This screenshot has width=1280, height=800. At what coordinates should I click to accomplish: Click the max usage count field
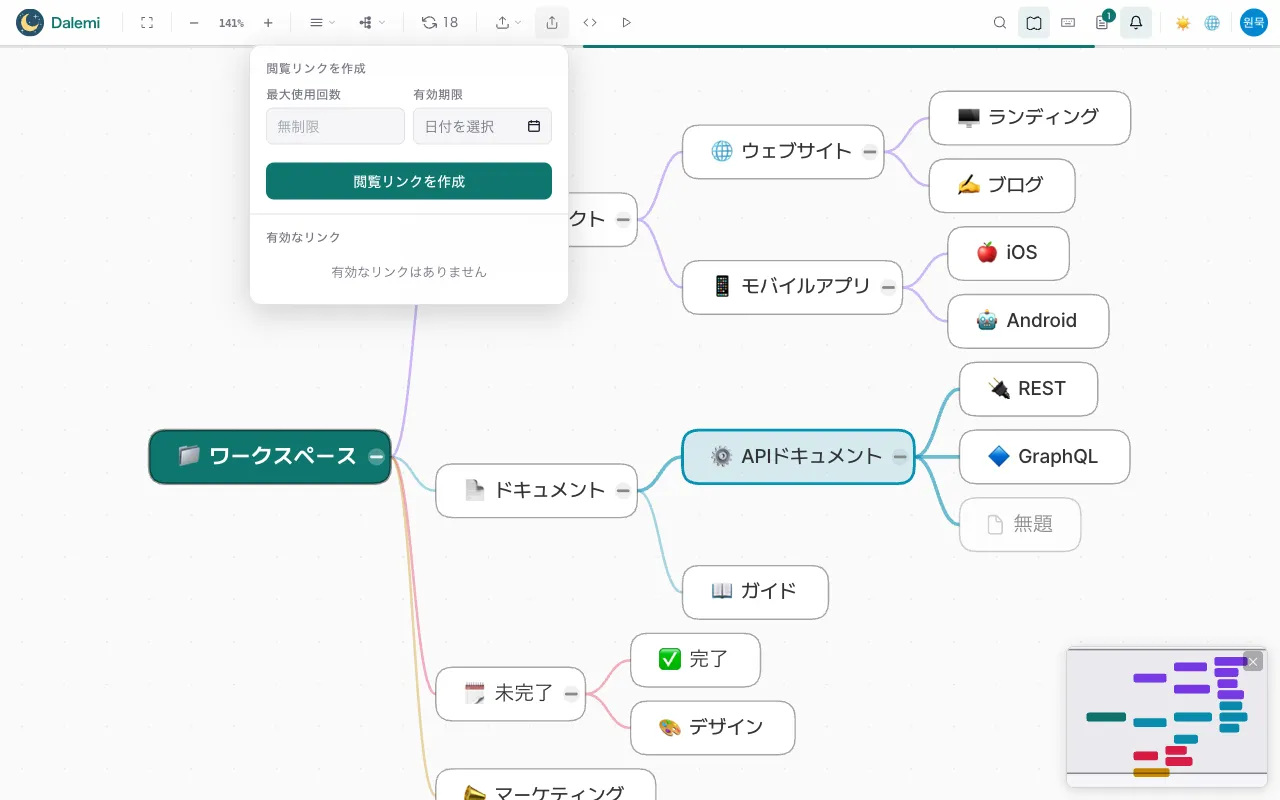coord(335,126)
